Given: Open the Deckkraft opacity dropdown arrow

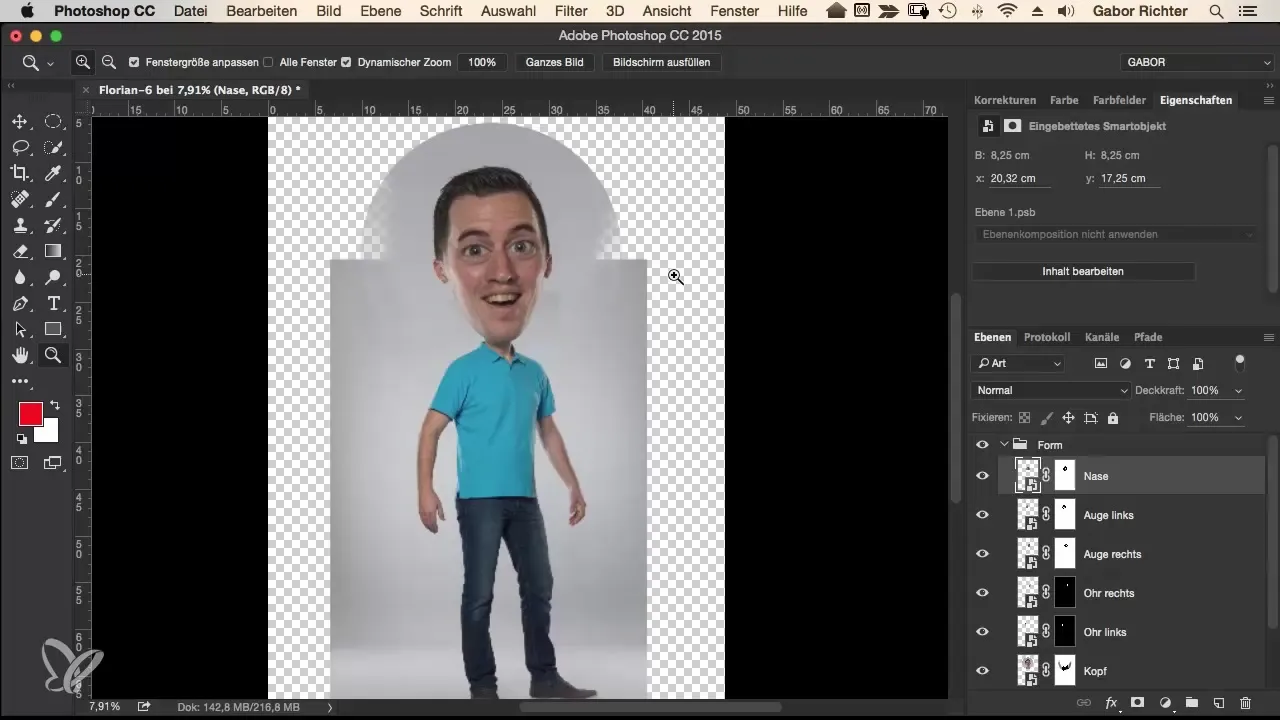Looking at the screenshot, I should tap(1239, 391).
